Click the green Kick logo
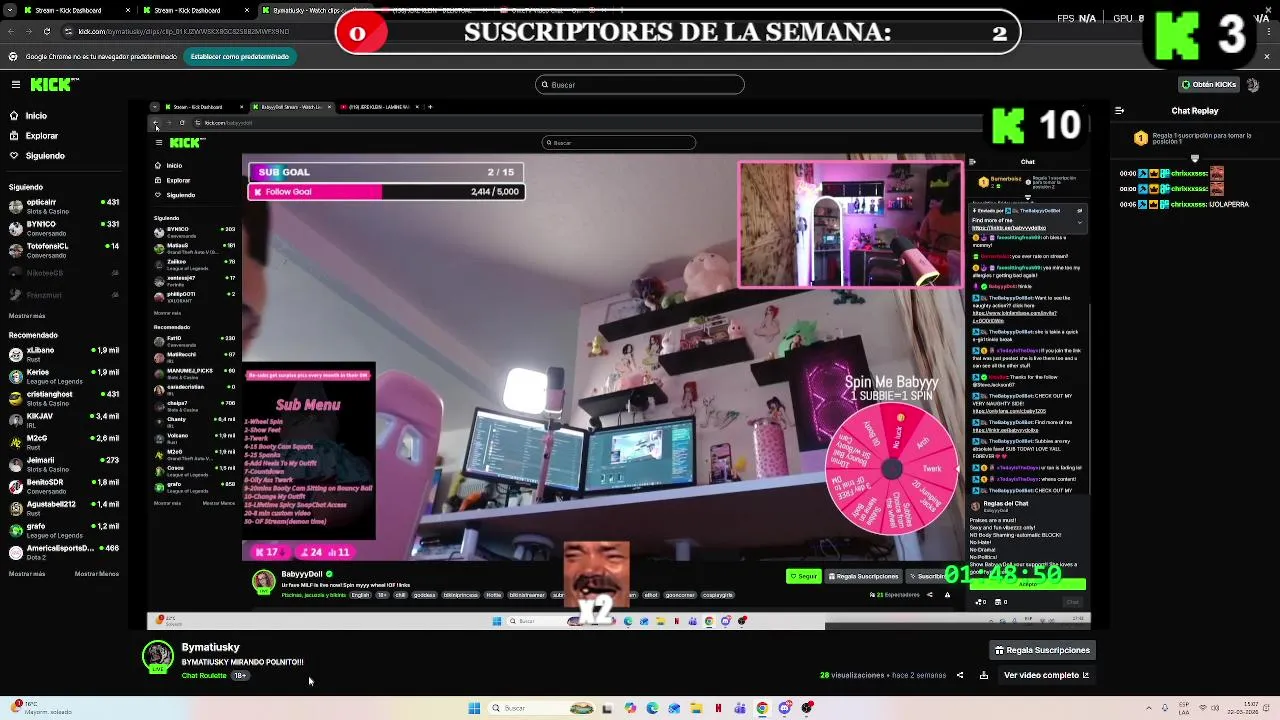The width and height of the screenshot is (1280, 720). coord(50,85)
